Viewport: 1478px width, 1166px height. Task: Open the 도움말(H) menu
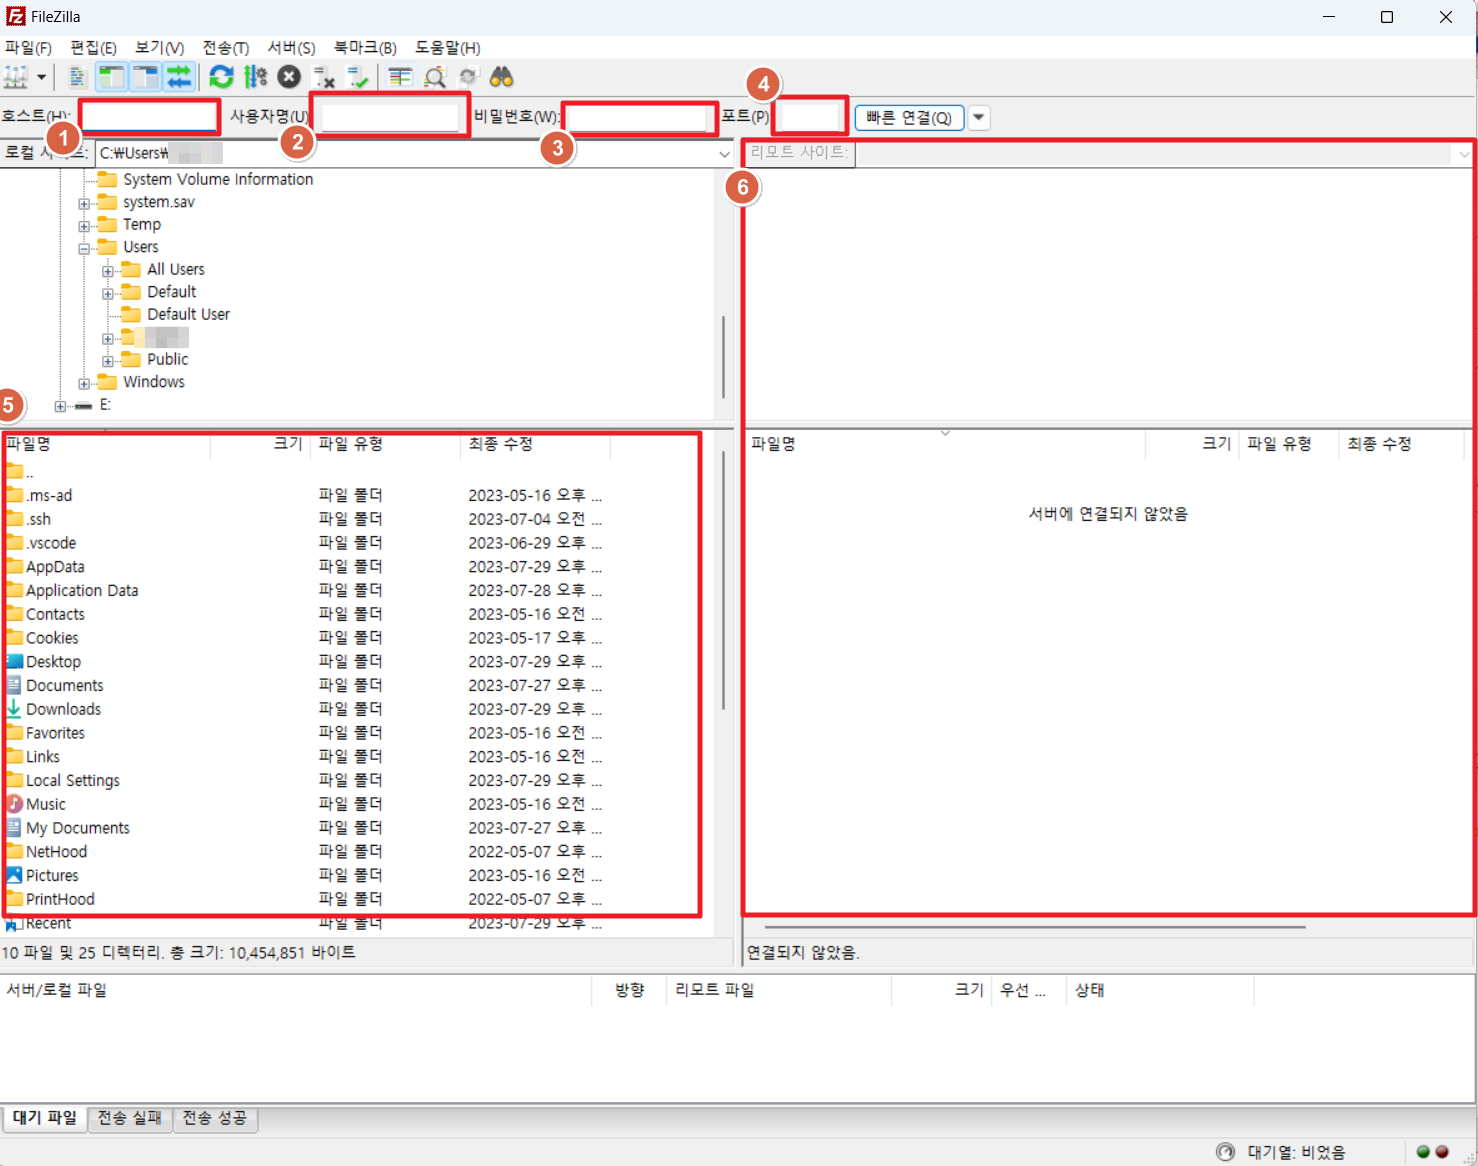pyautogui.click(x=447, y=48)
